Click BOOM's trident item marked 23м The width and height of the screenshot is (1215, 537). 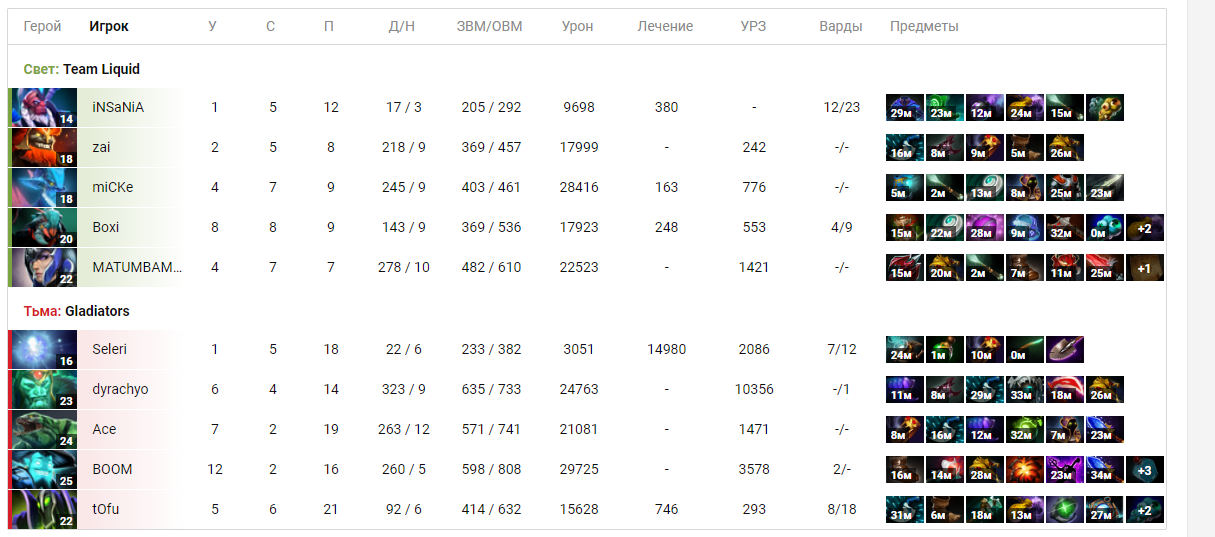click(1065, 470)
